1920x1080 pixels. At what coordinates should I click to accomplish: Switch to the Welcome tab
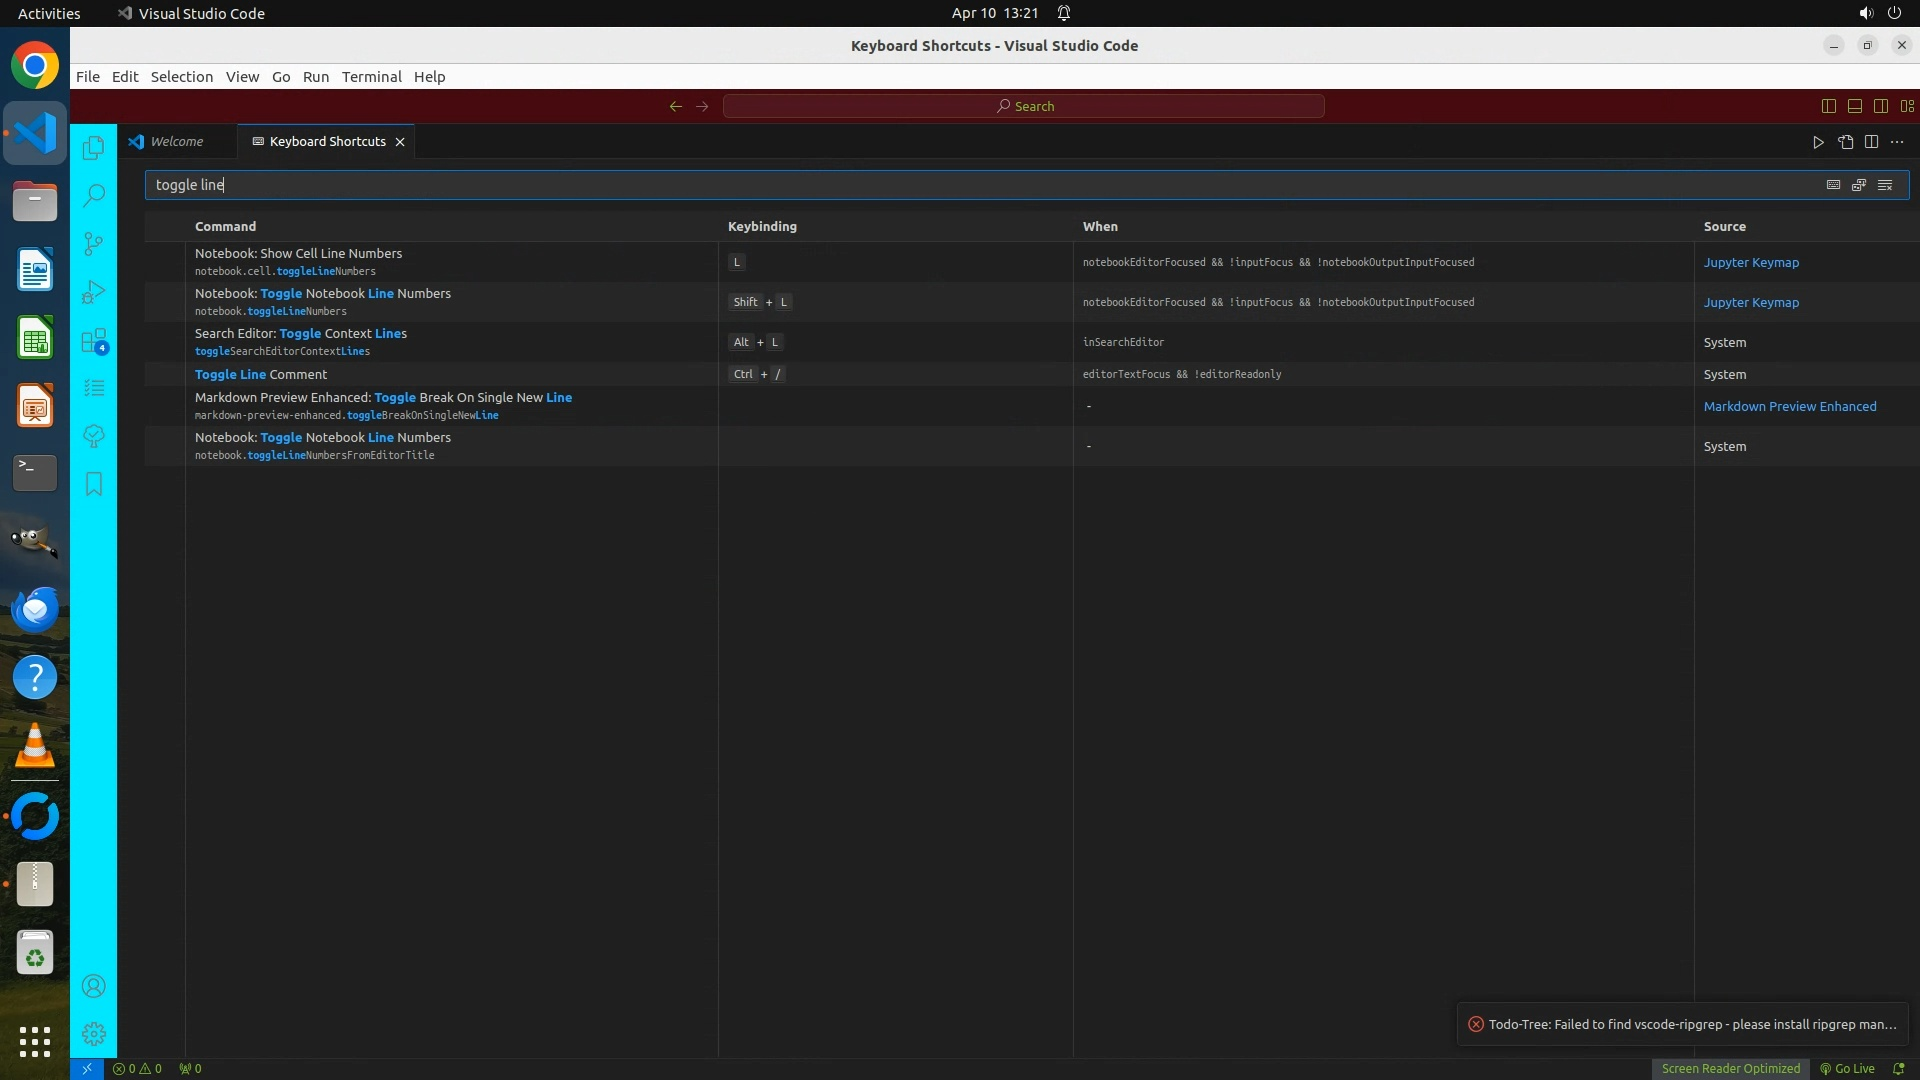click(176, 142)
